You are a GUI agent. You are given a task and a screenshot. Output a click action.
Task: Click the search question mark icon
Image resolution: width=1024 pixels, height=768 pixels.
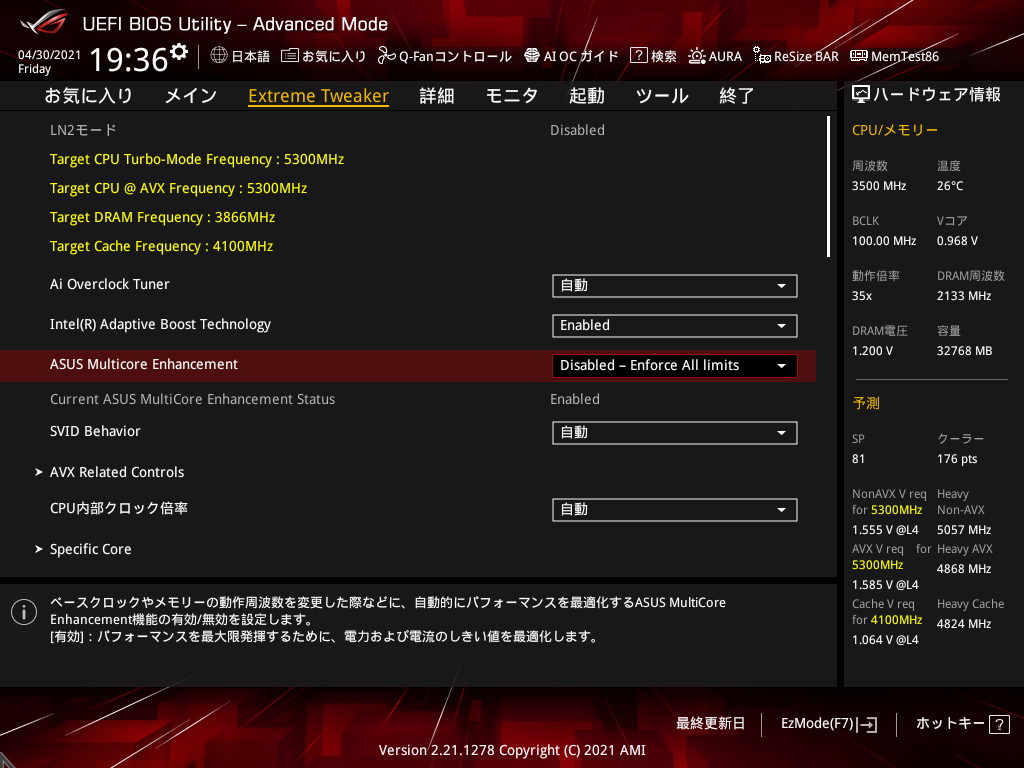click(638, 56)
